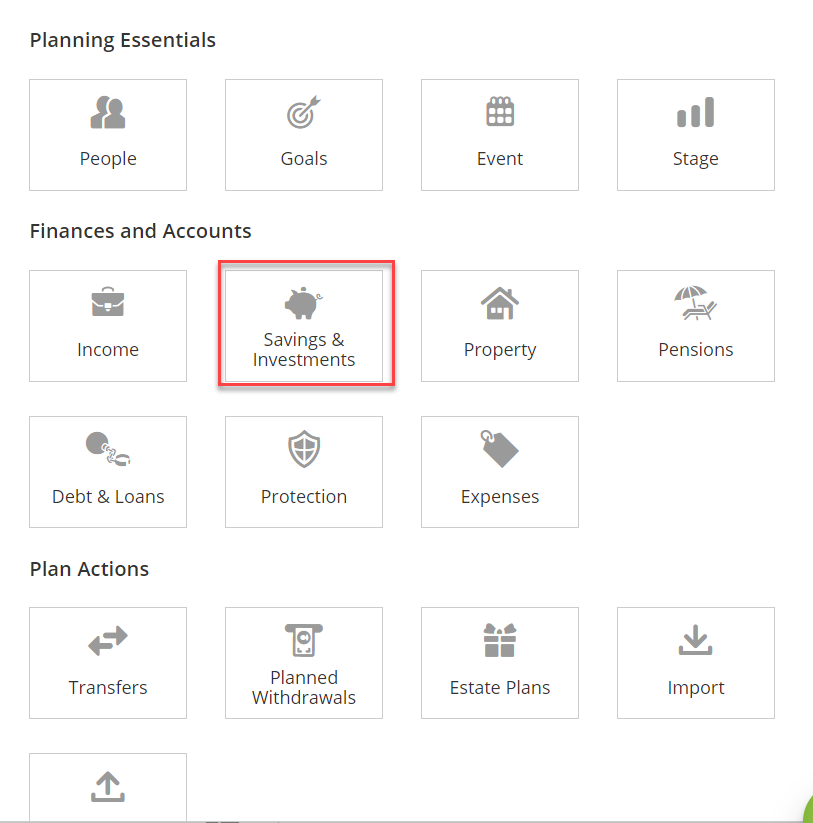The height and width of the screenshot is (823, 813).
Task: Select the Planned Withdrawals ATM tile
Action: (304, 663)
